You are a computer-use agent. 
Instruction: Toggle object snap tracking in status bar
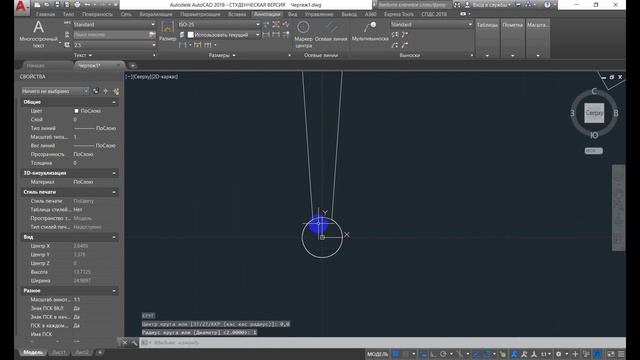pyautogui.click(x=476, y=354)
